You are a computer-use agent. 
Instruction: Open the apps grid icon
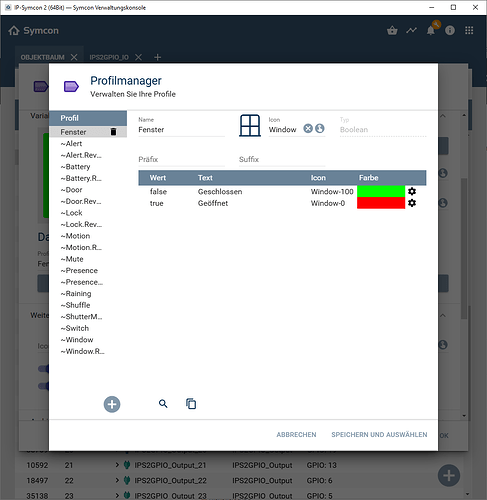(x=469, y=31)
